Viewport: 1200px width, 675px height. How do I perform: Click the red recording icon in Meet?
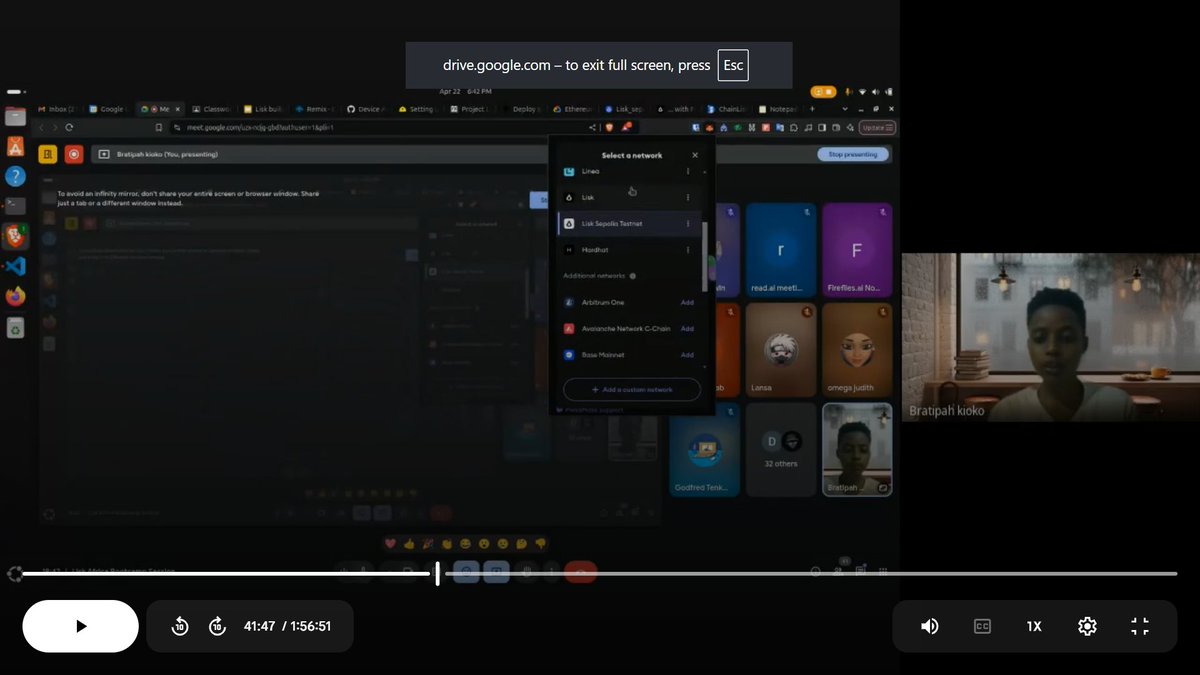click(x=74, y=154)
